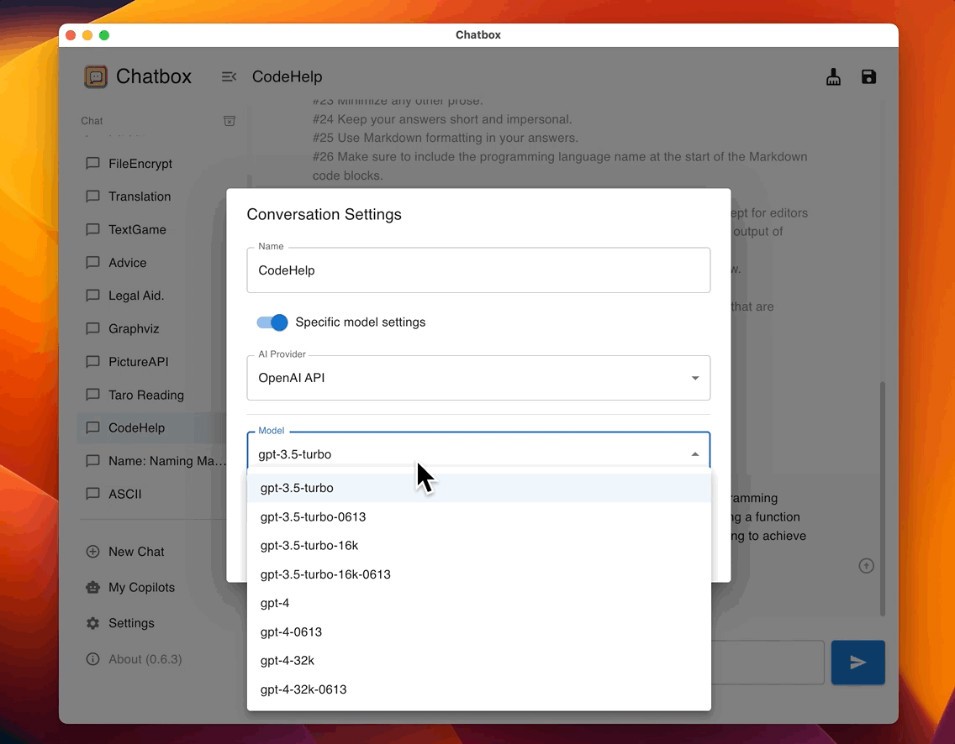Click the clean conversation broom icon
This screenshot has width=955, height=744.
(x=833, y=77)
